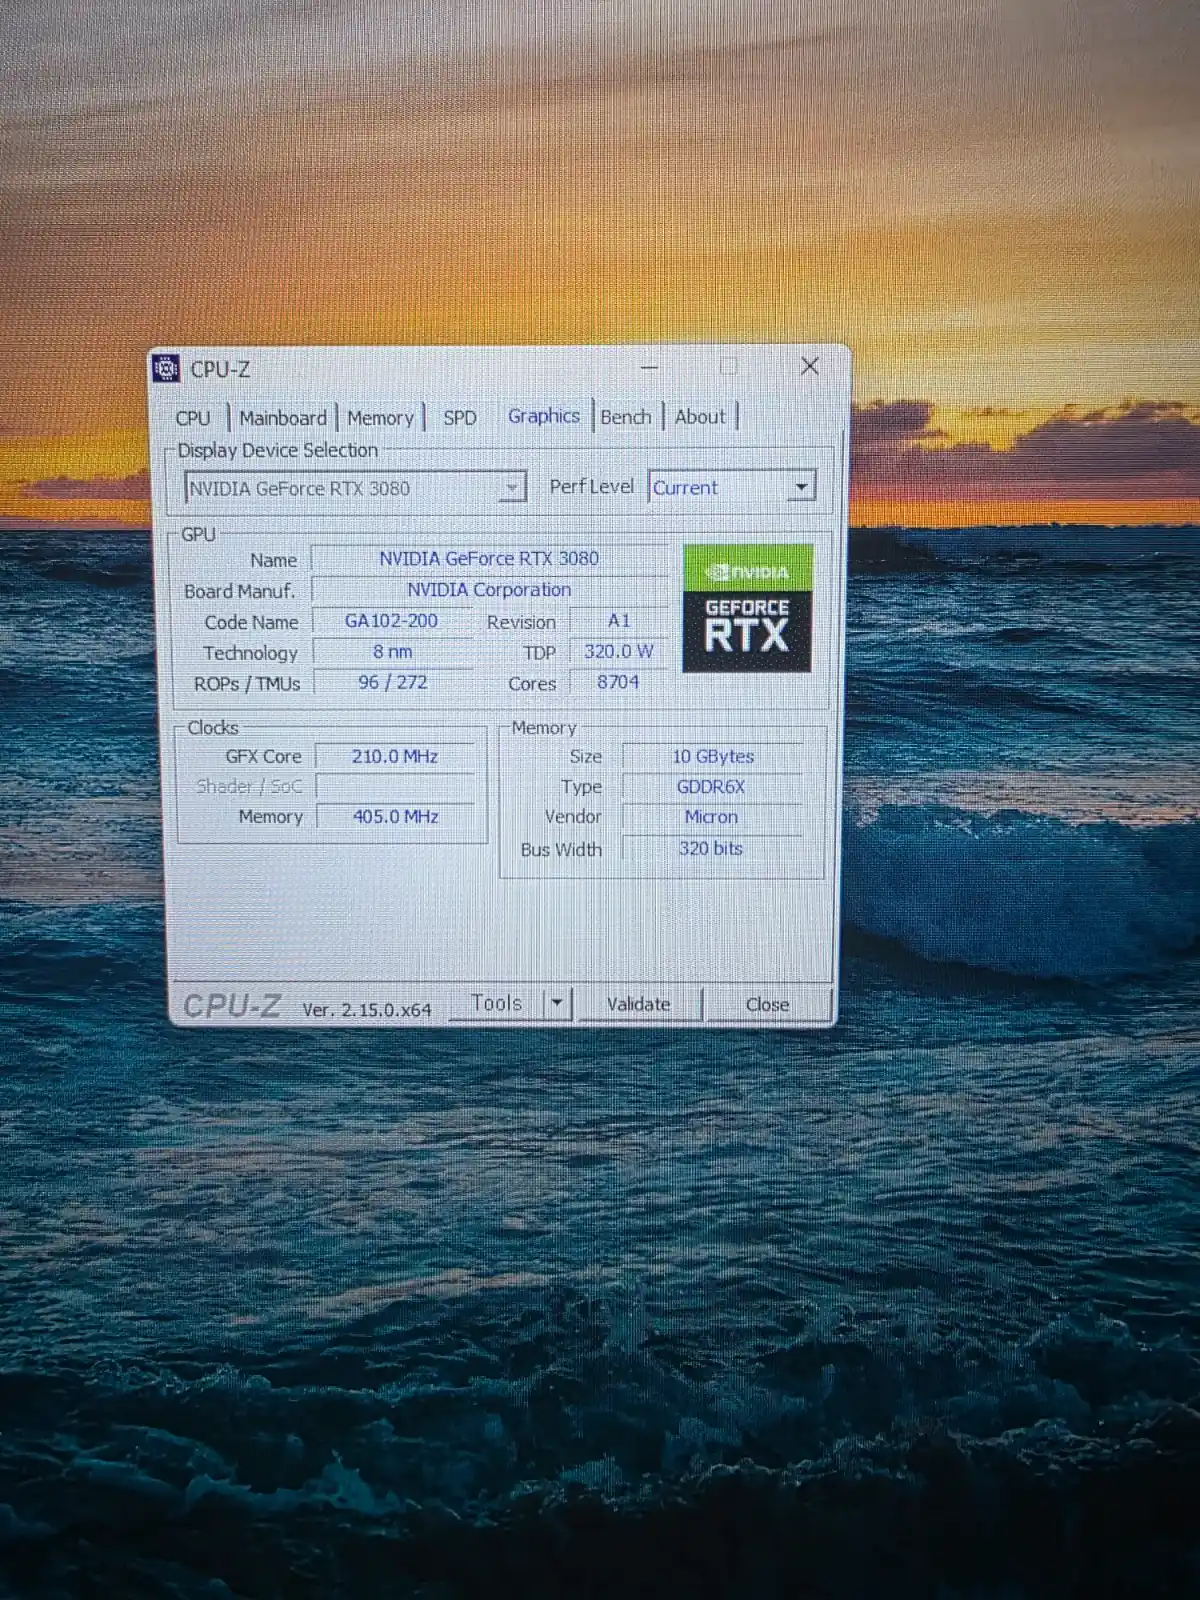Click the Validate button
Screen dimensions: 1200x1600
[639, 1004]
